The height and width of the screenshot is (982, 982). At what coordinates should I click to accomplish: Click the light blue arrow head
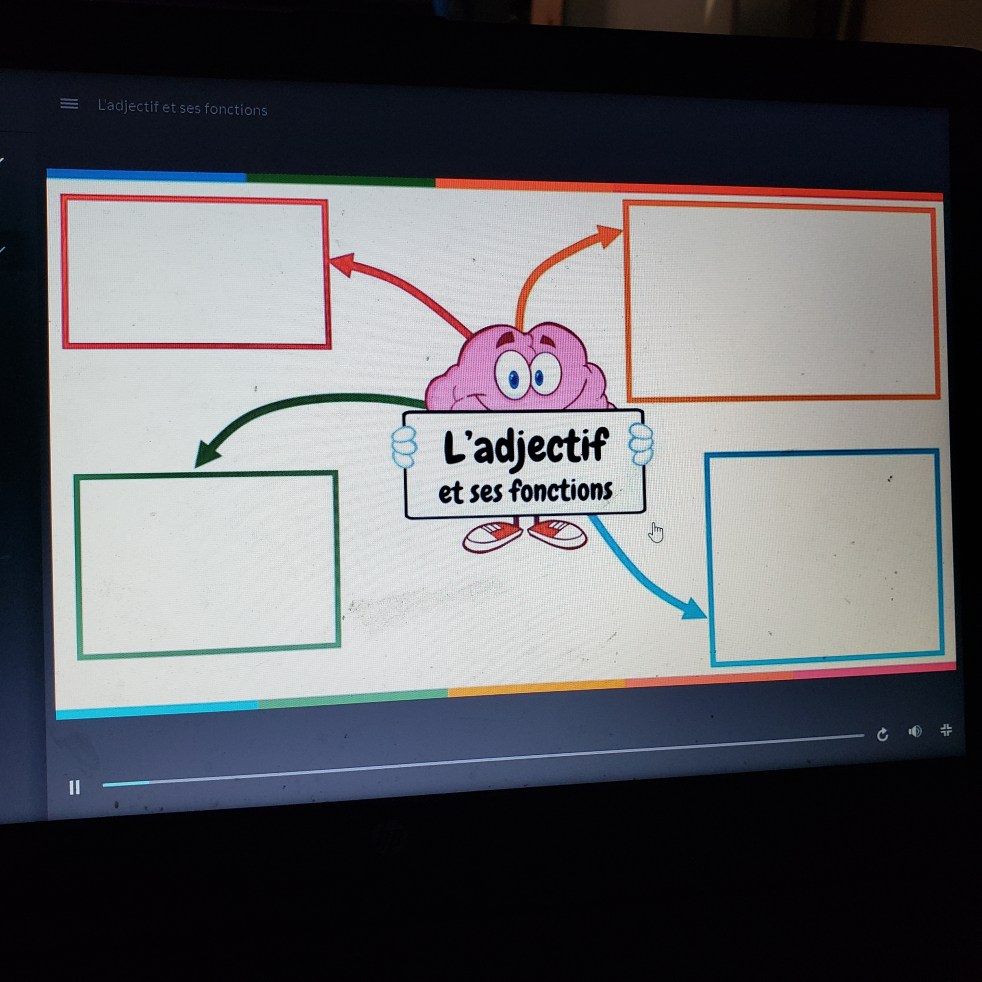(692, 607)
